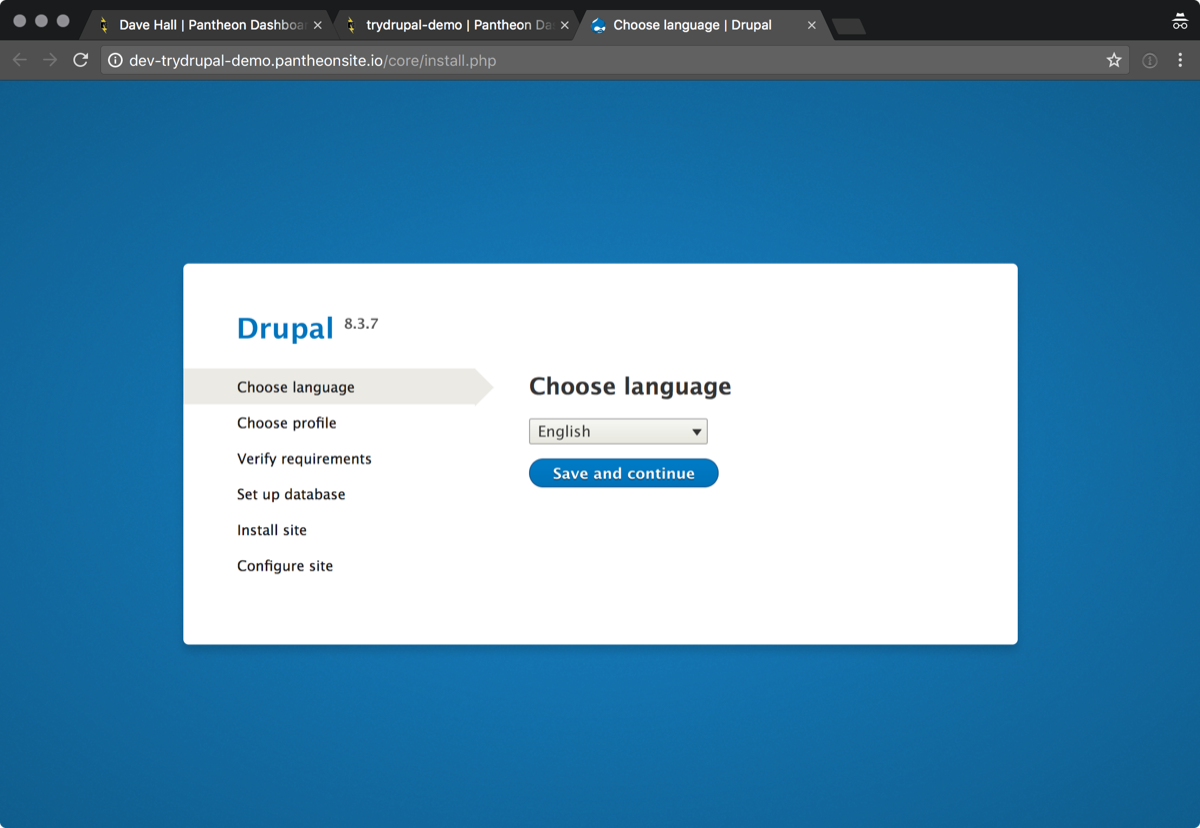Image resolution: width=1200 pixels, height=828 pixels.
Task: Click the Choose language main heading
Action: click(630, 386)
